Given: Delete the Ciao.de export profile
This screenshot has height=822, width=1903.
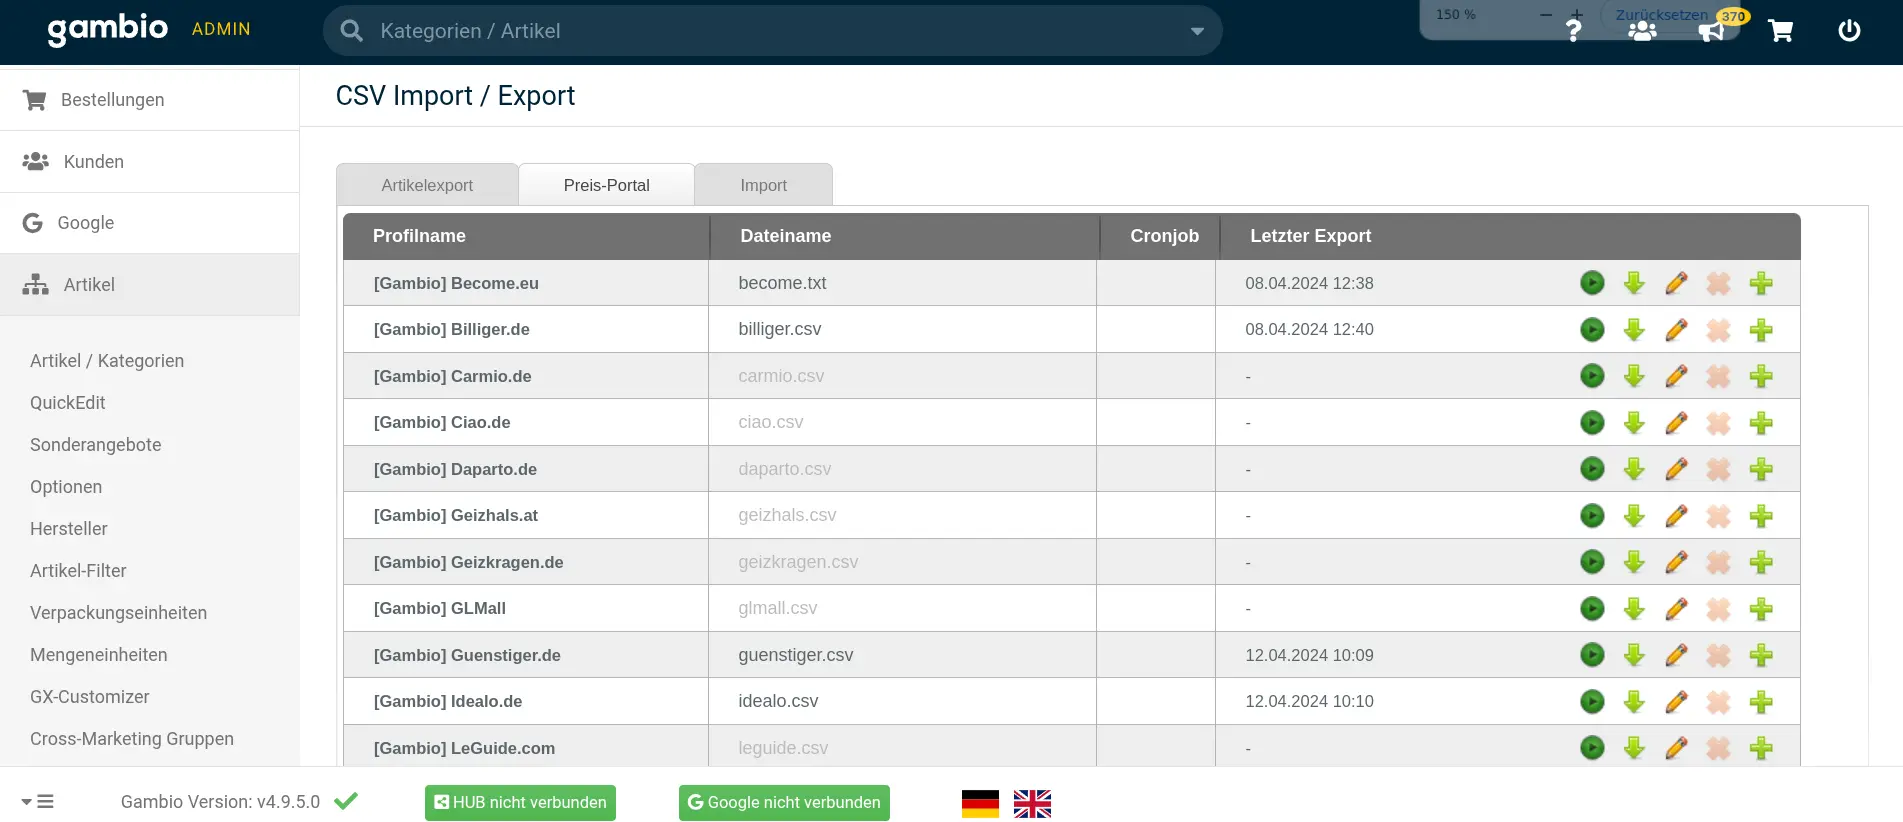Looking at the screenshot, I should click(1718, 423).
